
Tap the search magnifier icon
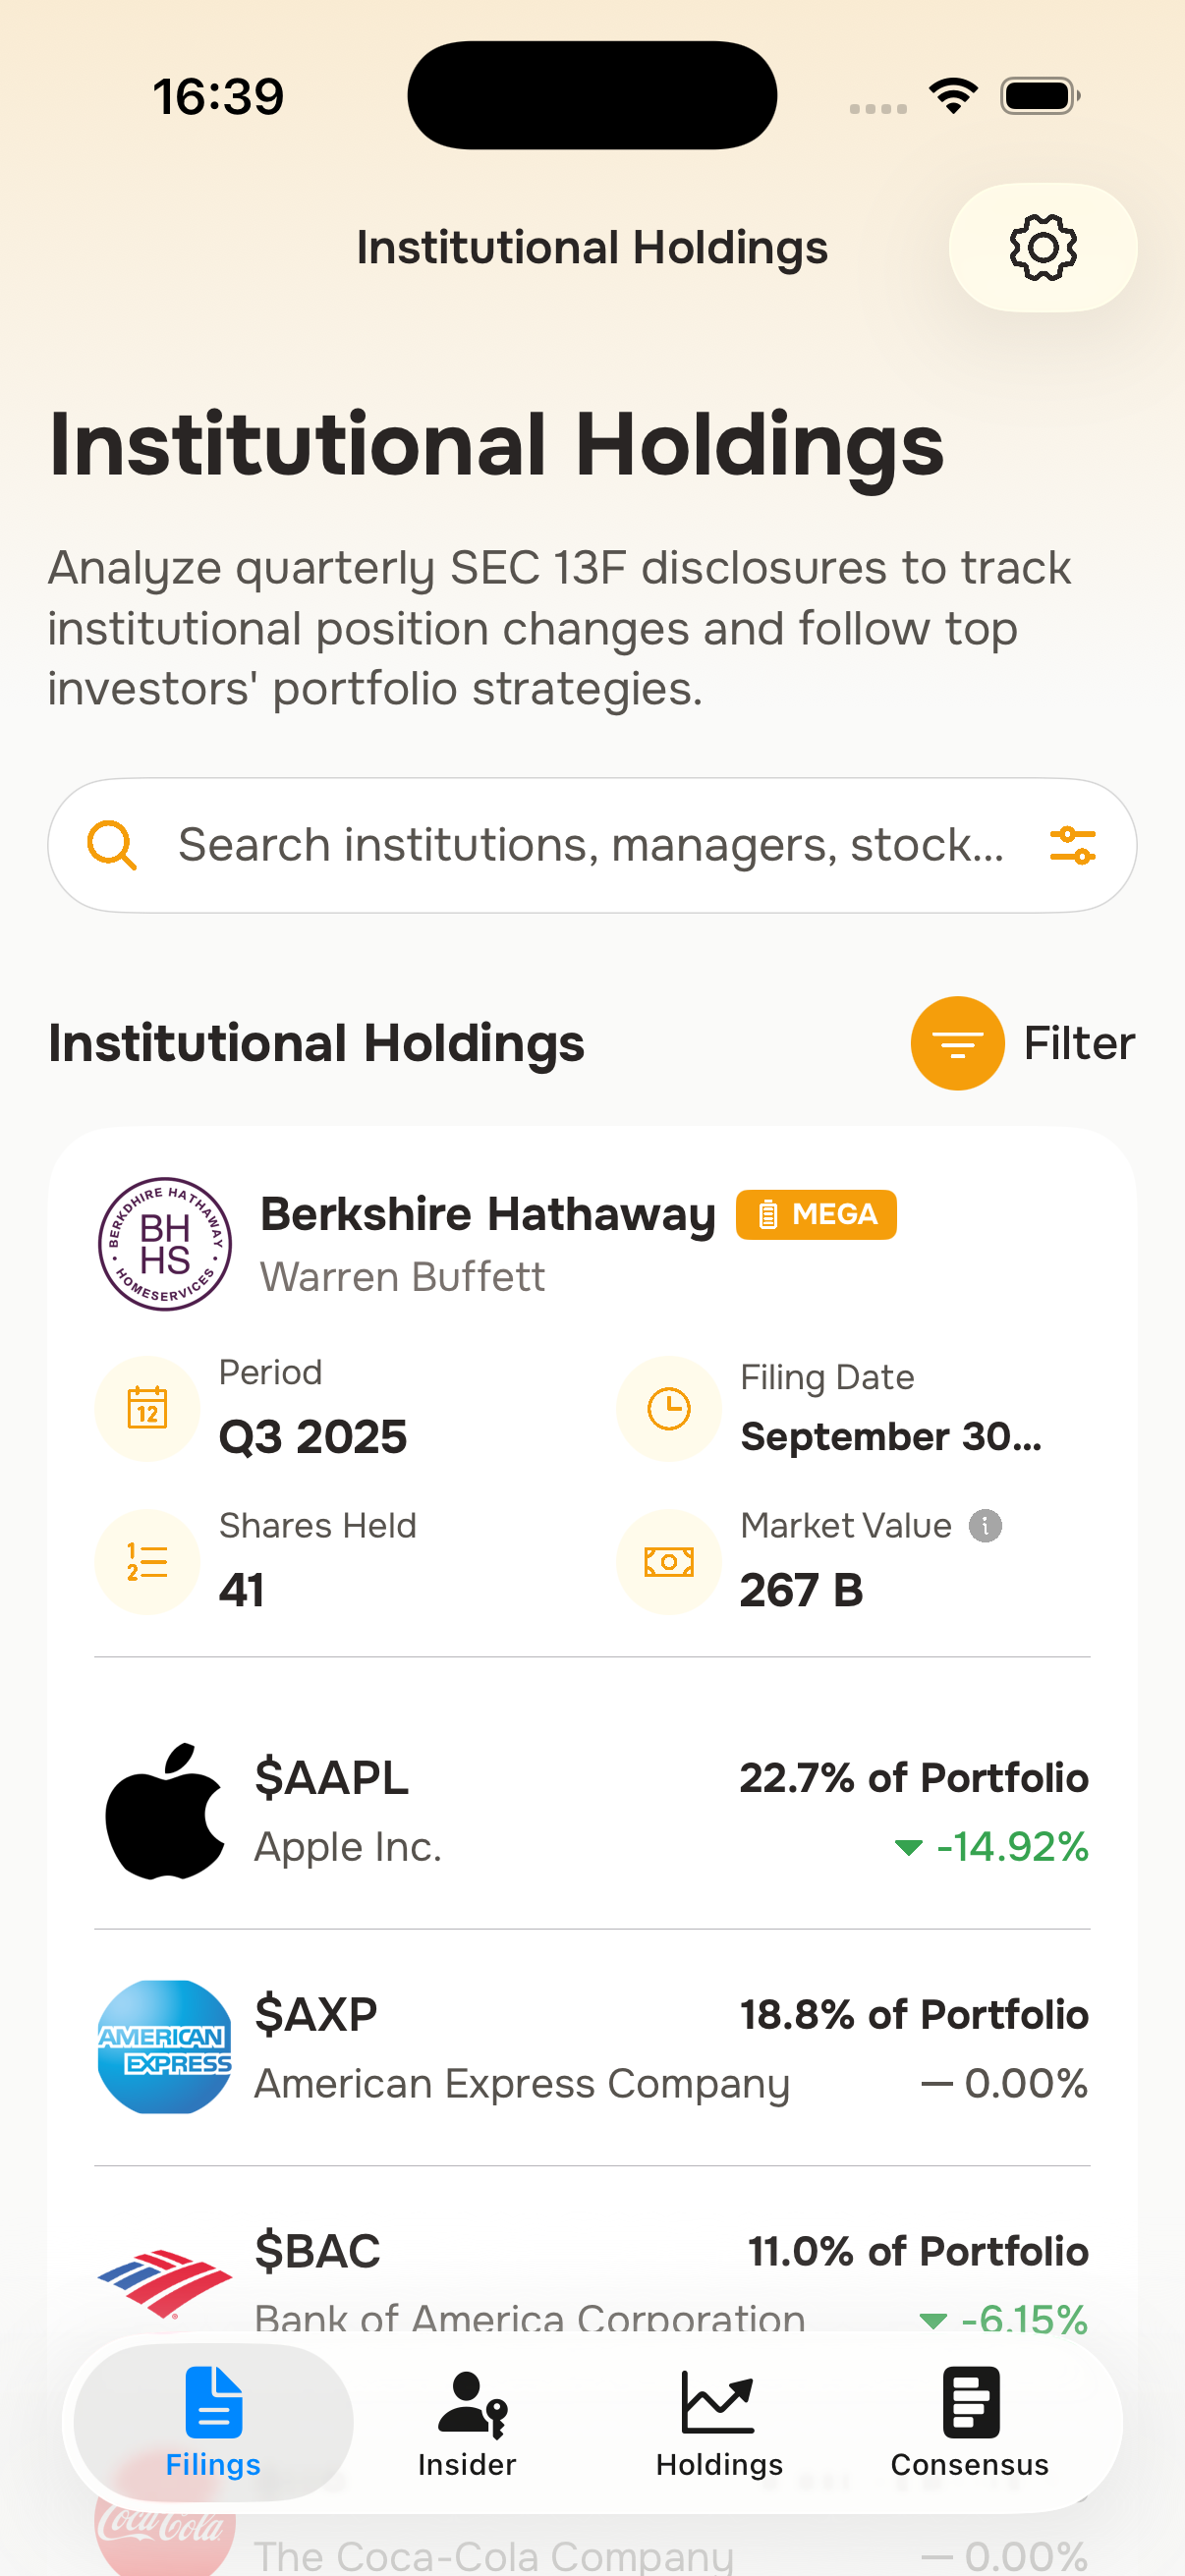point(111,845)
